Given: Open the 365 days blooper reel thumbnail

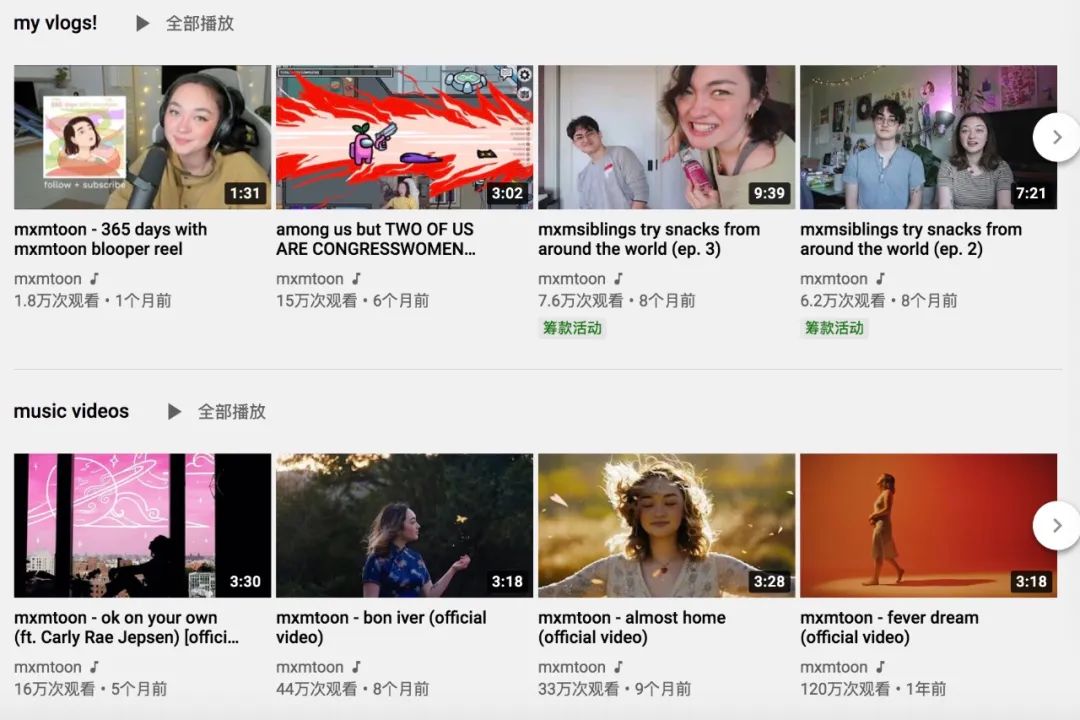Looking at the screenshot, I should [143, 137].
